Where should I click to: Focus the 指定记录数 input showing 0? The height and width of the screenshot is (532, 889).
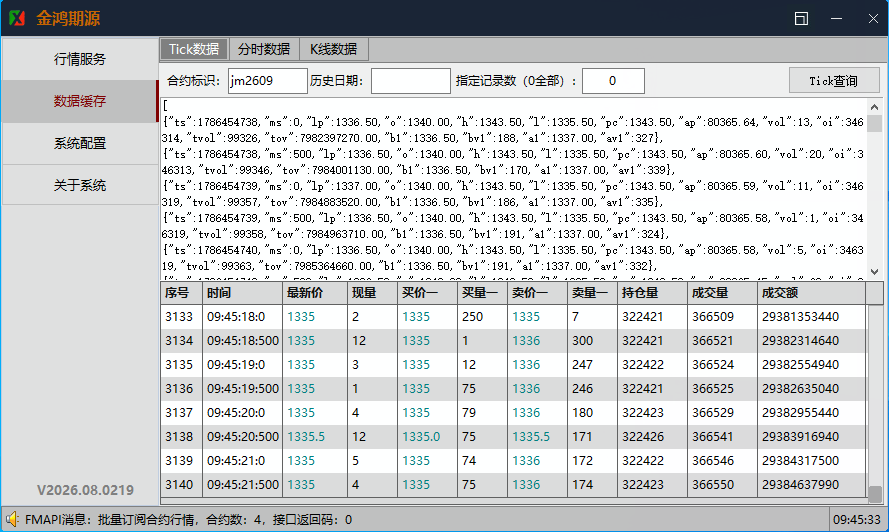click(613, 81)
